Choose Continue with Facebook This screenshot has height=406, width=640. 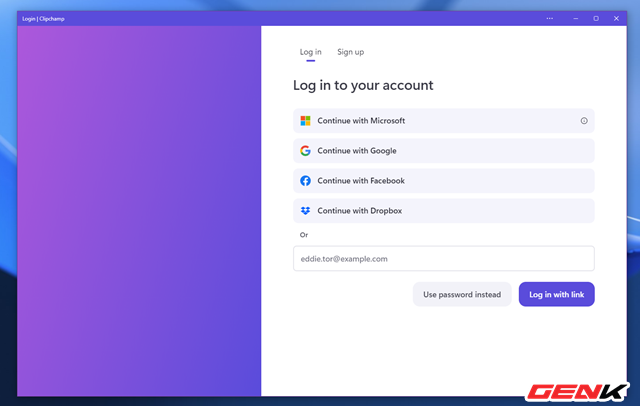[x=444, y=181]
